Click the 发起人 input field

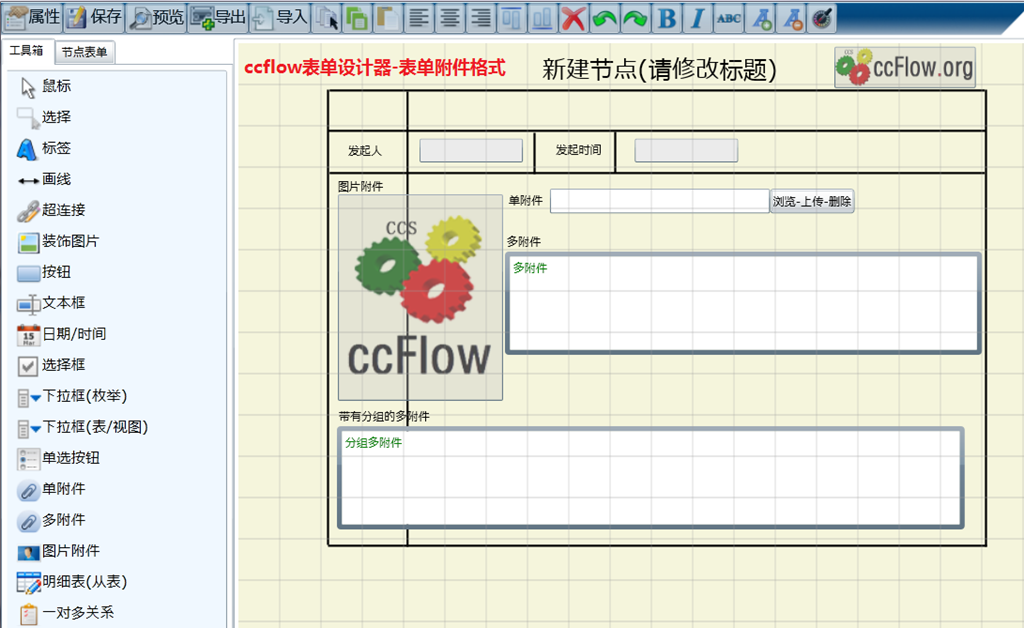471,150
